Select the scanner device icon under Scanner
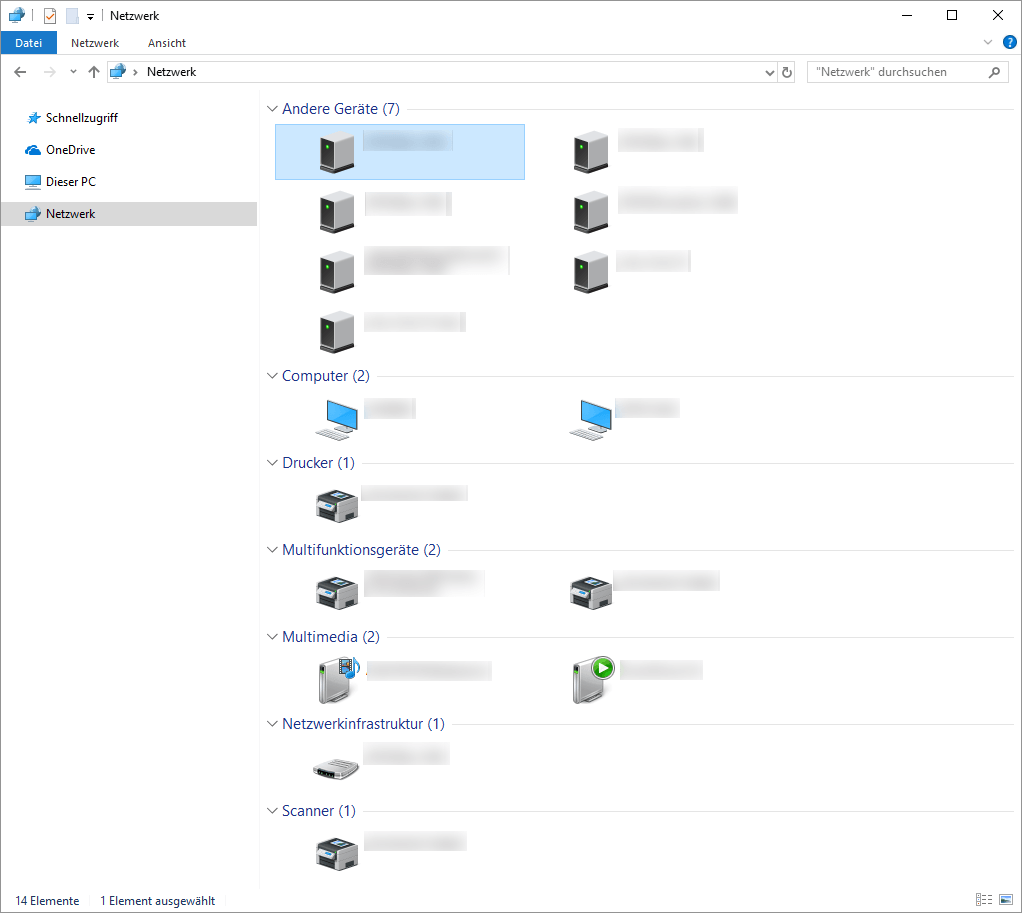 336,853
